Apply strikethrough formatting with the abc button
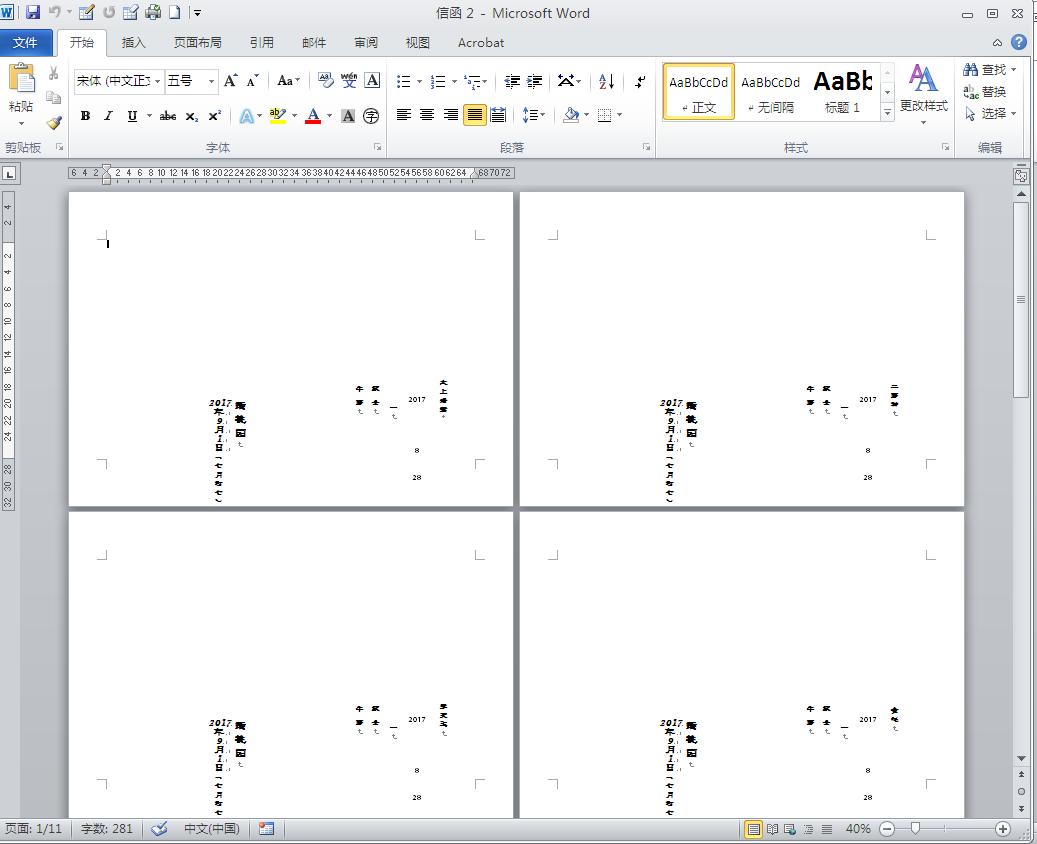This screenshot has height=844, width=1037. pos(168,116)
